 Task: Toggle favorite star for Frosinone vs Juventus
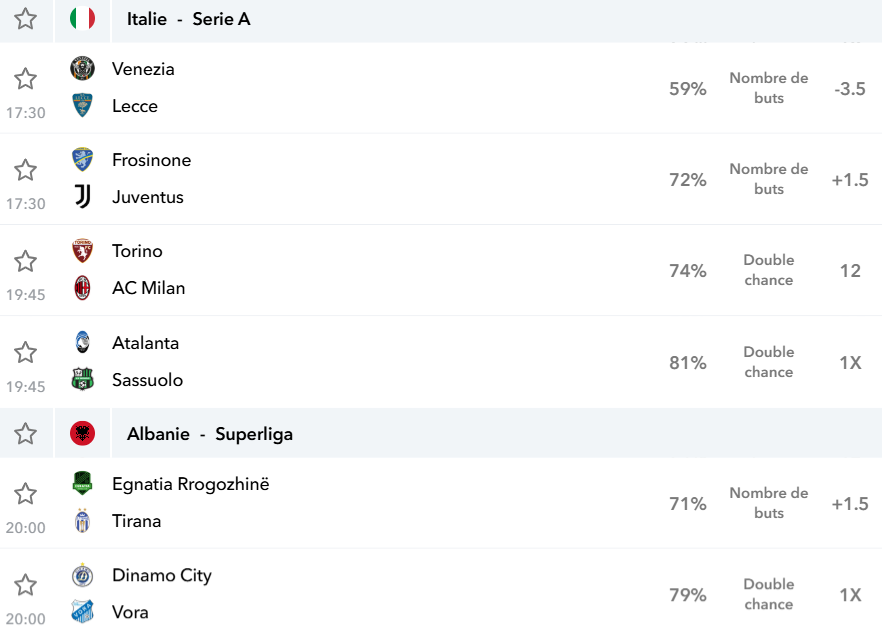[25, 170]
